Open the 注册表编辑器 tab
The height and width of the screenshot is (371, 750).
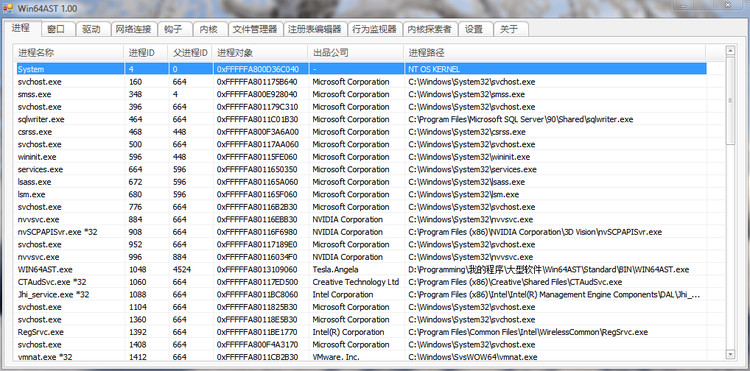[x=315, y=29]
